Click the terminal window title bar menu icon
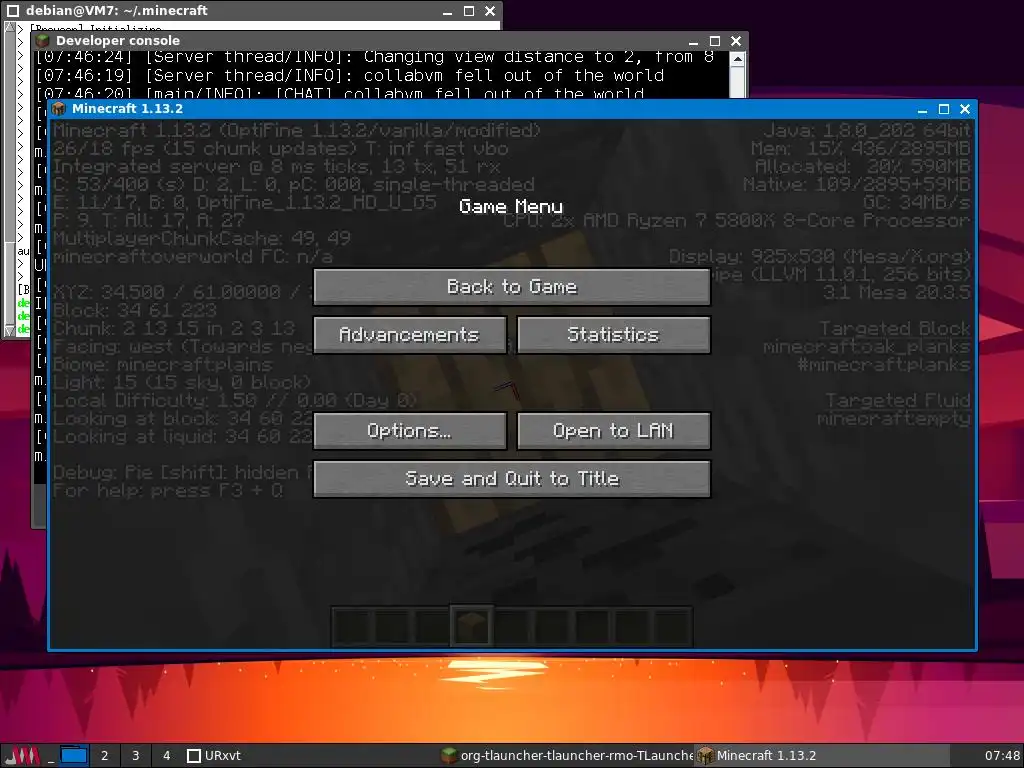 click(12, 10)
